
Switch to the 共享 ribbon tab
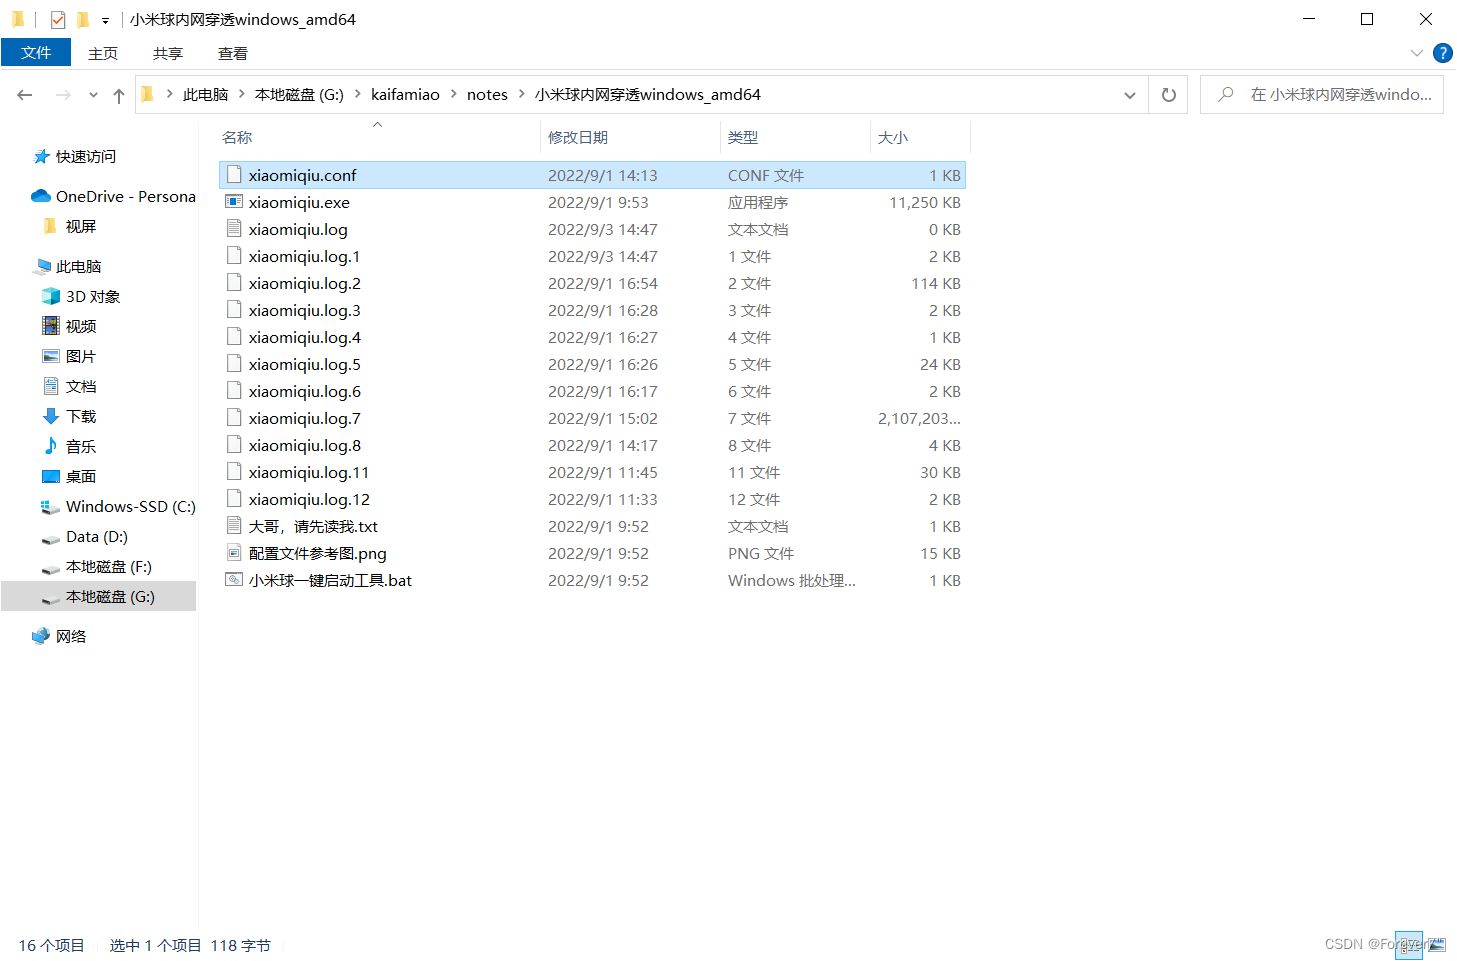[x=167, y=53]
